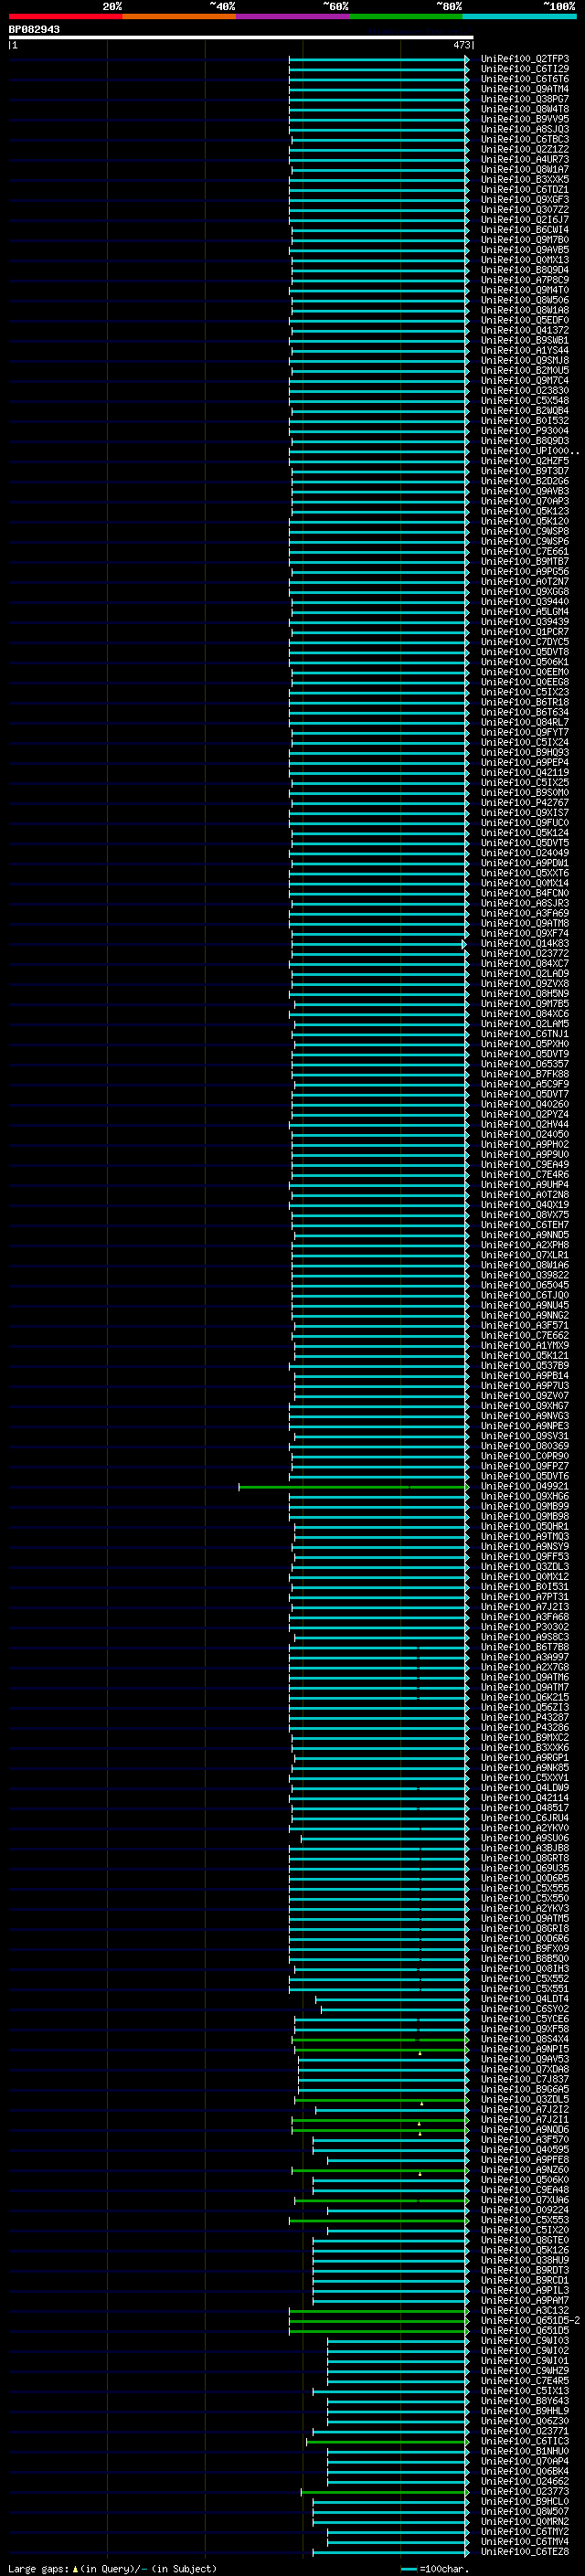Select hit label UniRef100_C6T6T6
Image resolution: width=585 pixels, height=2576 pixels.
tap(524, 79)
